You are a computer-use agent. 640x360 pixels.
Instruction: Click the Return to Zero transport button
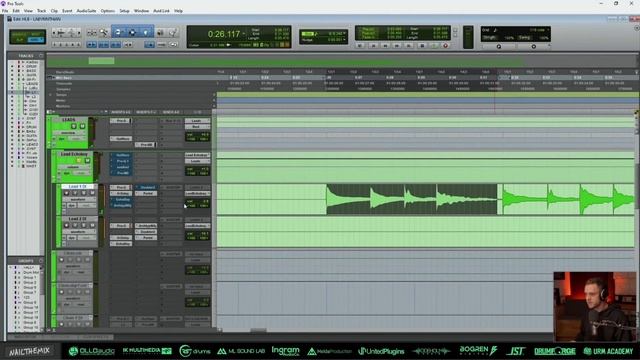360,46
